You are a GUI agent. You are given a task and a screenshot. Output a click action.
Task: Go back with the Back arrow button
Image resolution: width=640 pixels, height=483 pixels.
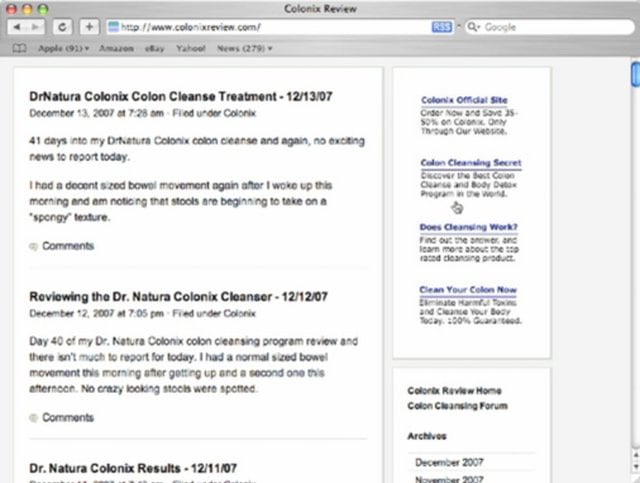coord(17,27)
